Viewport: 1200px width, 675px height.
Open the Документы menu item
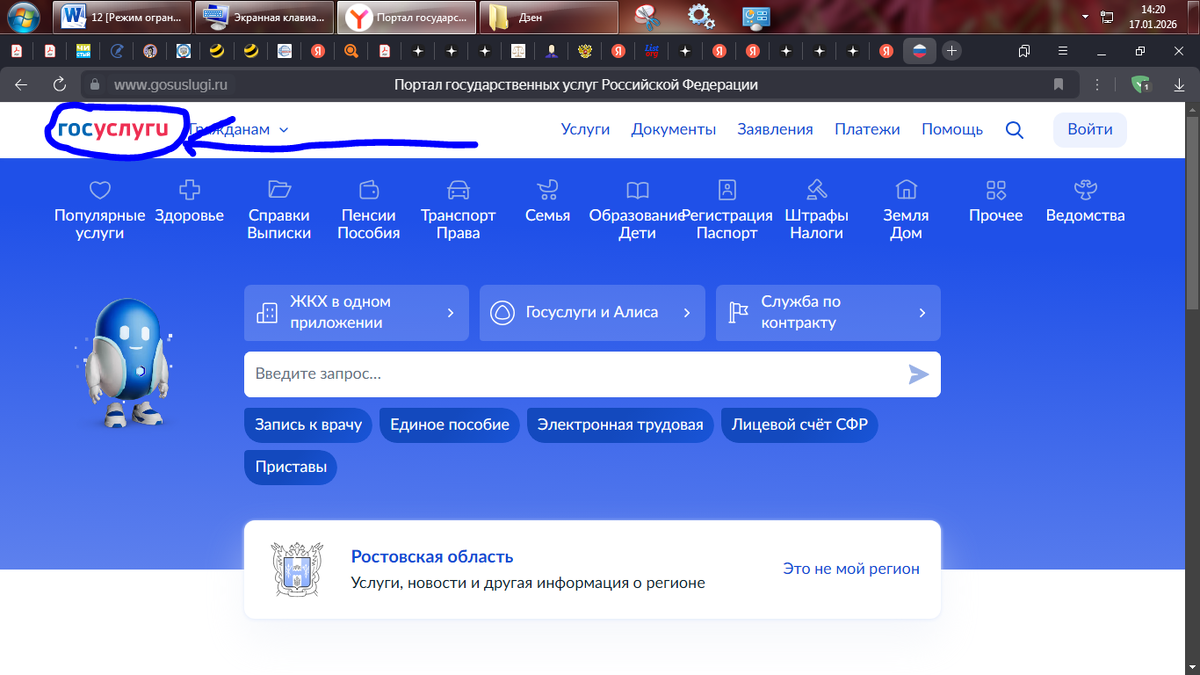674,129
